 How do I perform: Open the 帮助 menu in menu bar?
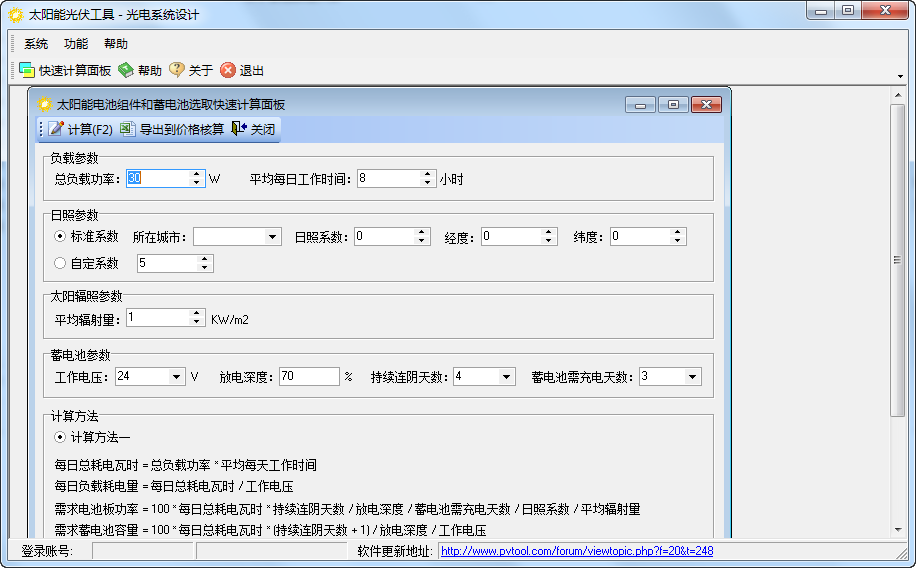click(116, 44)
